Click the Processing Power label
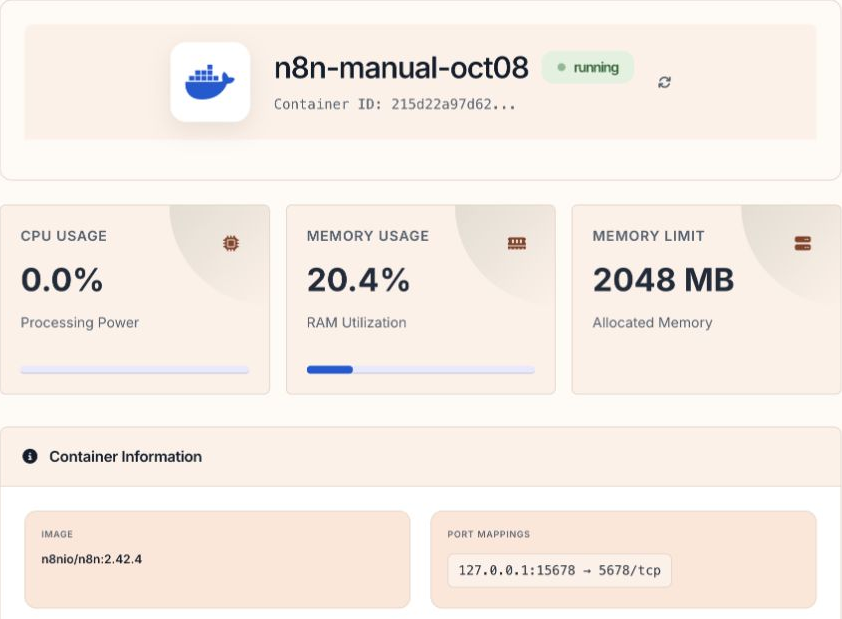The image size is (842, 619). [x=80, y=323]
